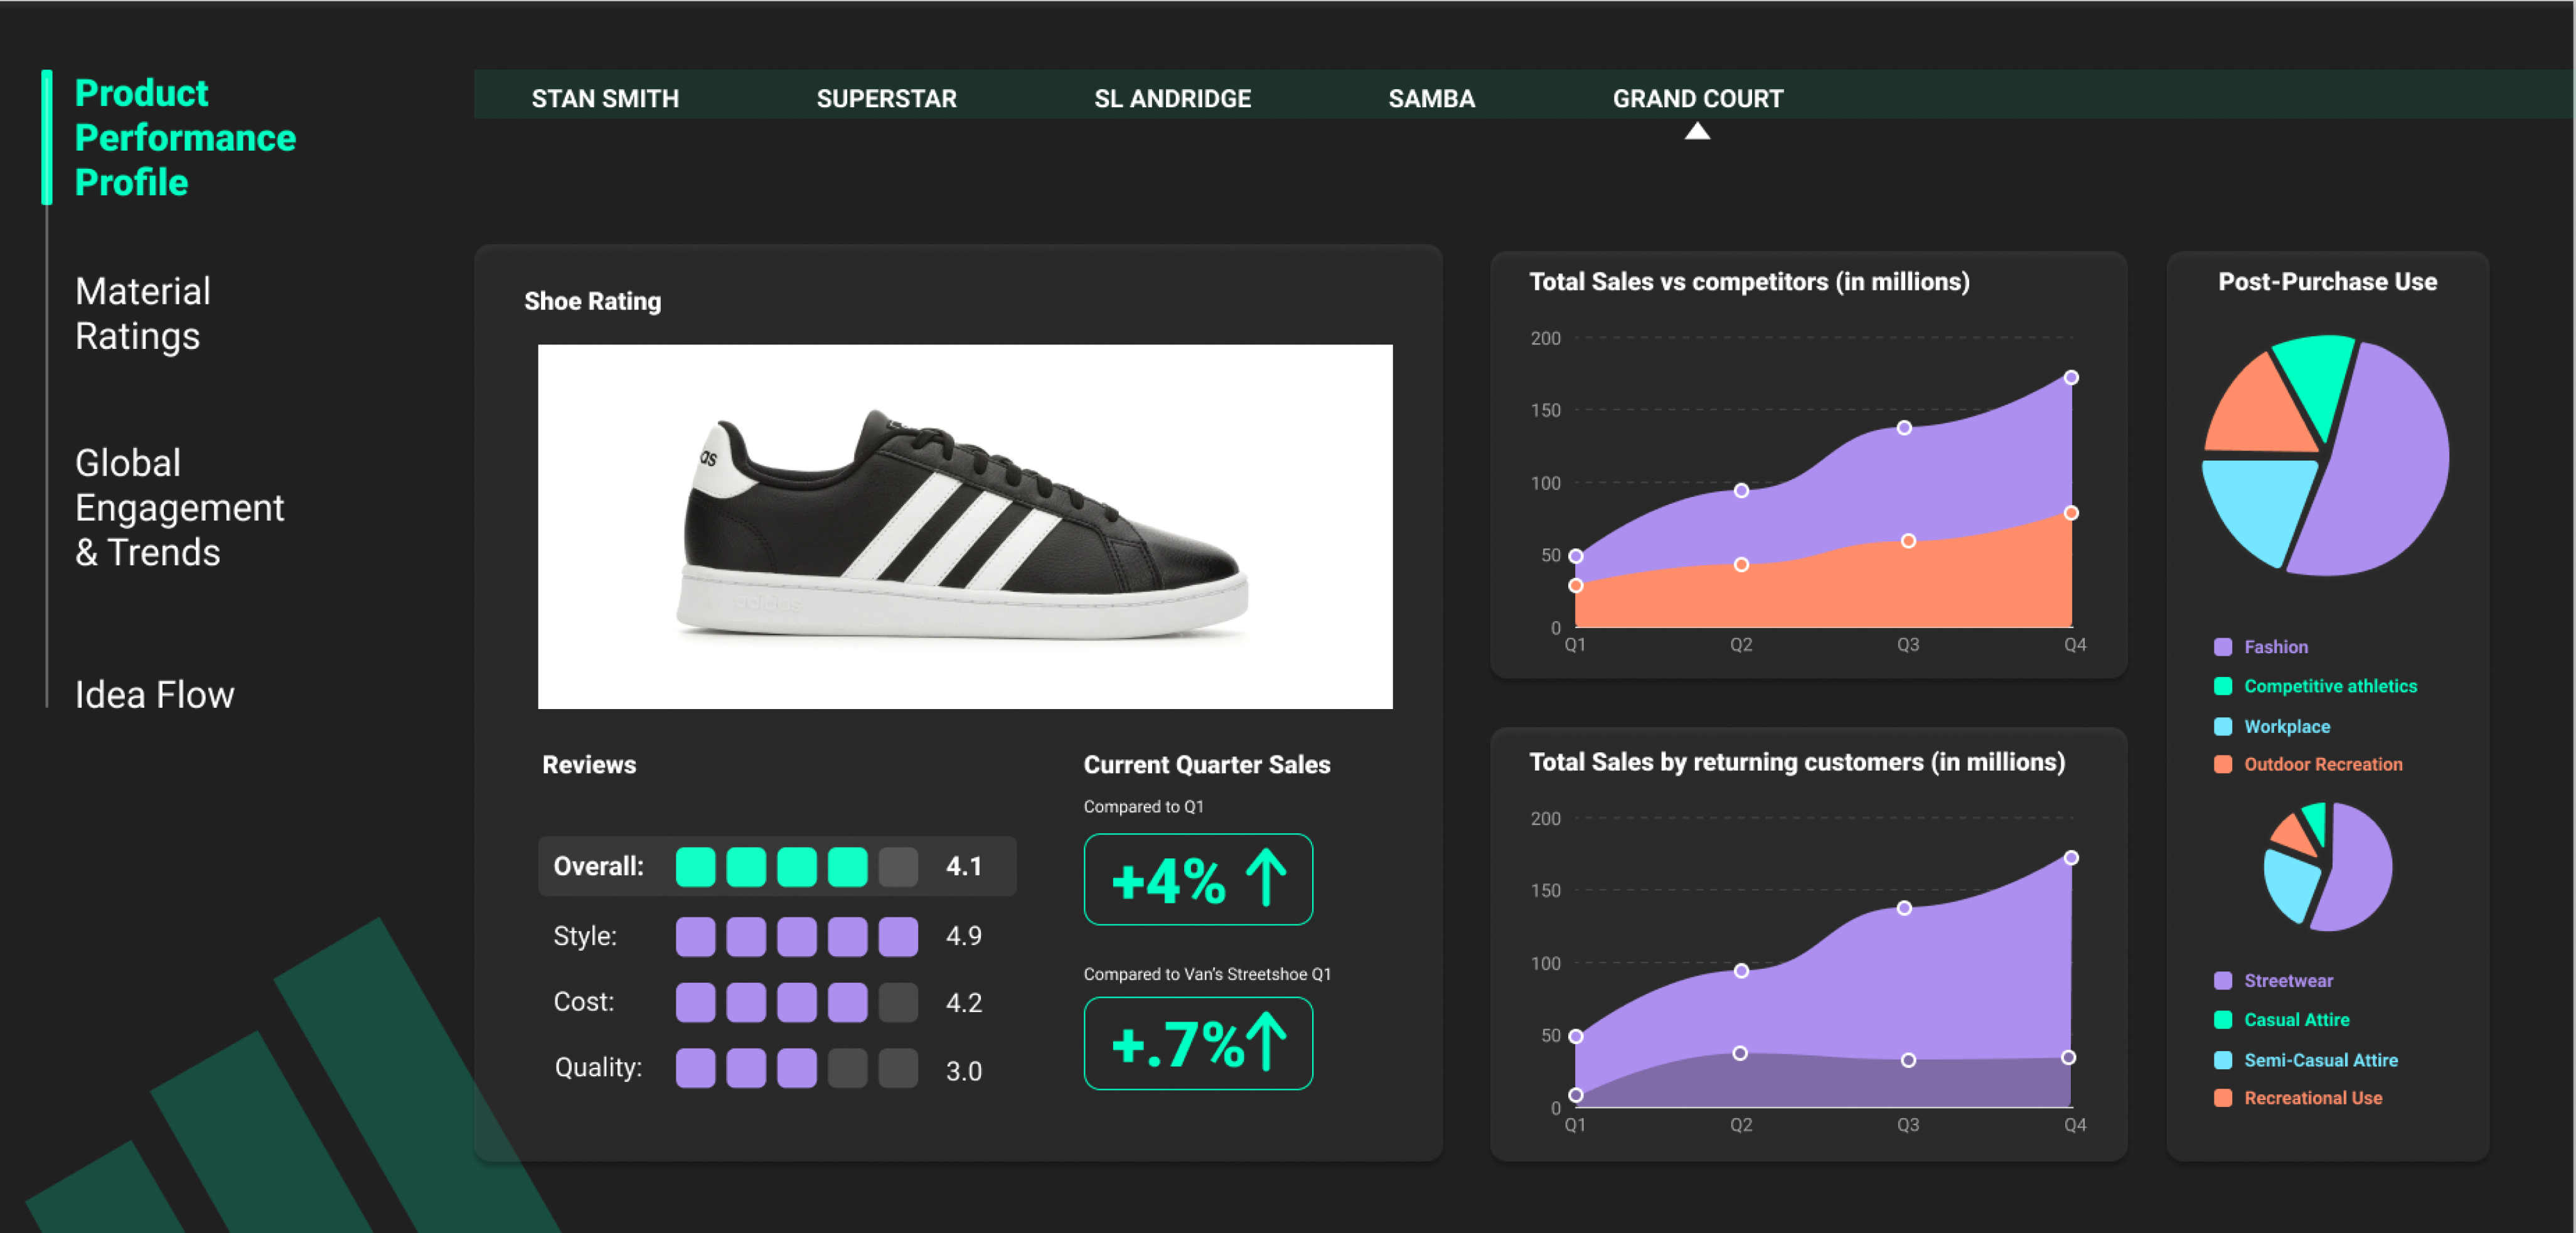Image resolution: width=2576 pixels, height=1233 pixels.
Task: Click the Compared to Van's Streetshoe Q1 label
Action: coord(1207,974)
